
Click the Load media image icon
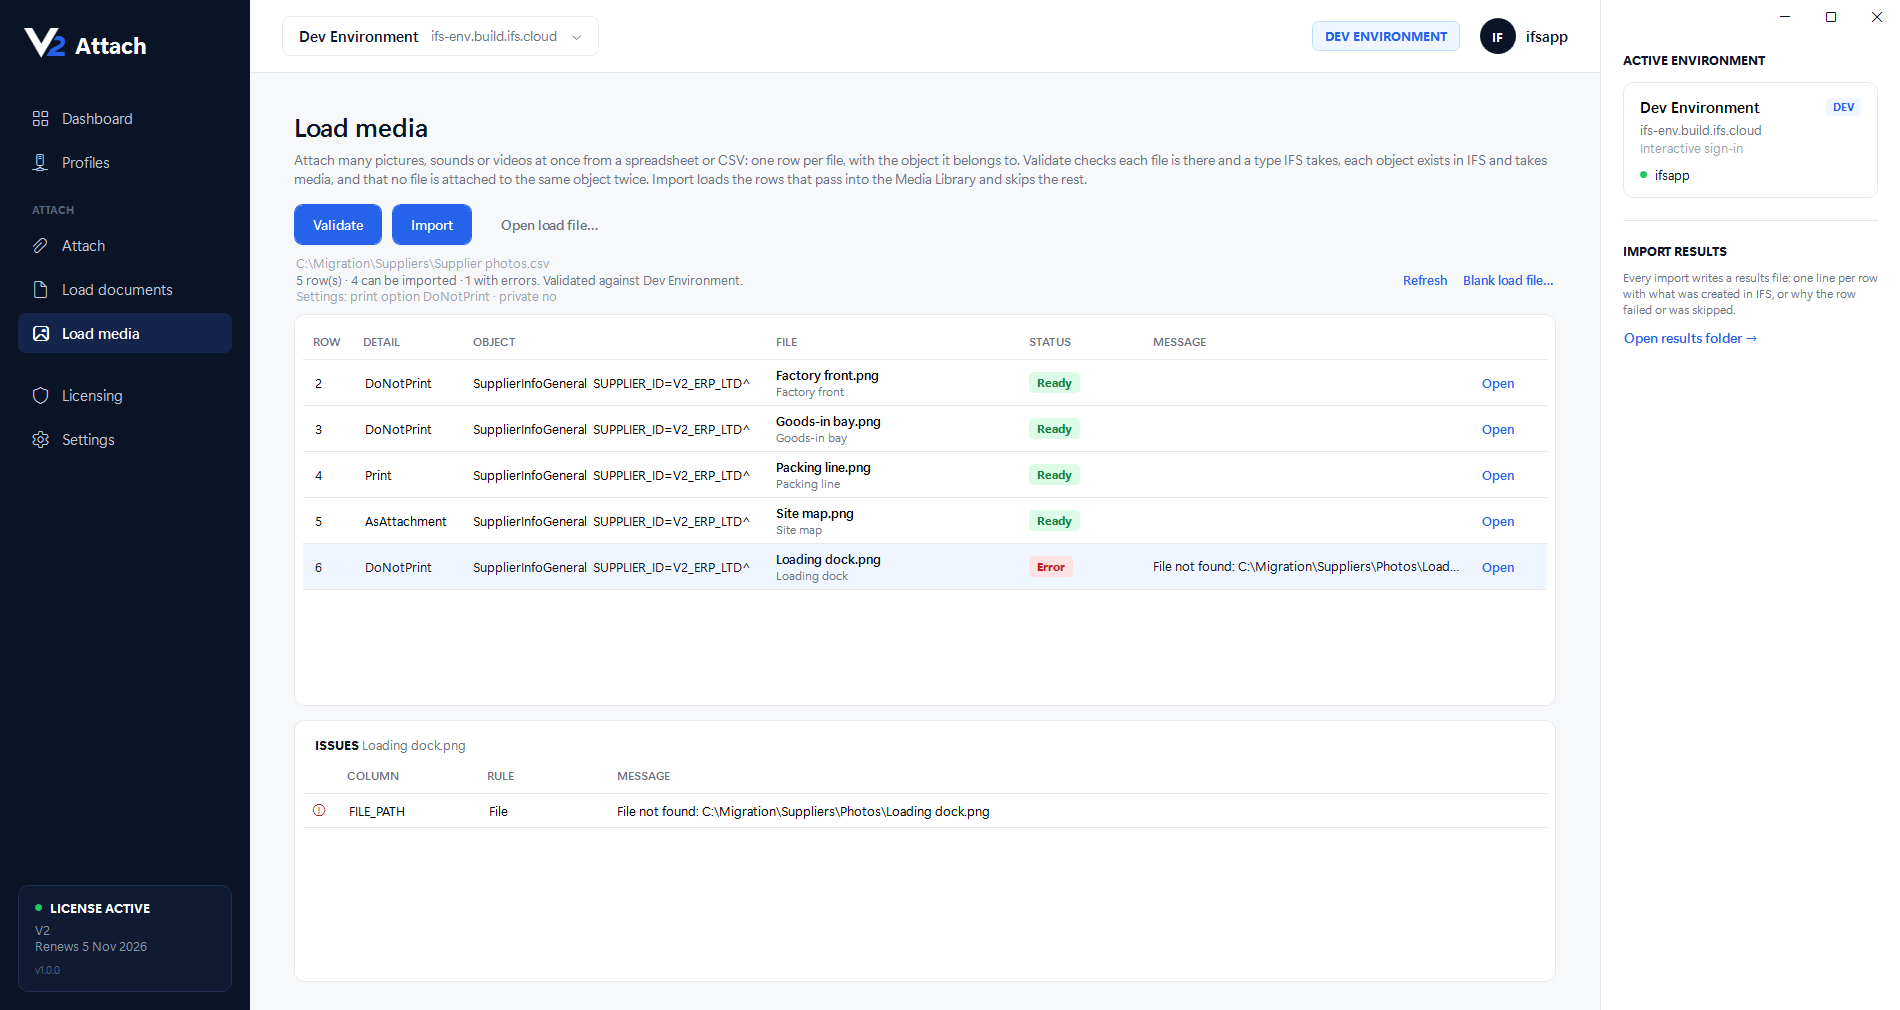tap(41, 334)
